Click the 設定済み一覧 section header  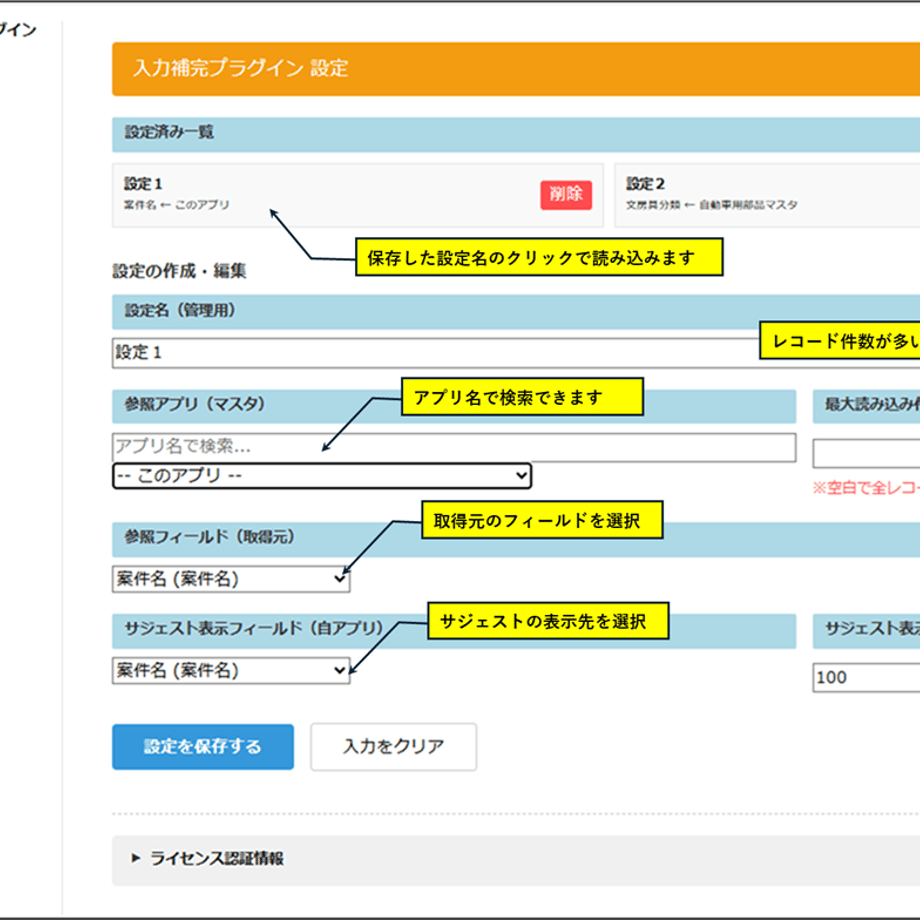[x=516, y=134]
